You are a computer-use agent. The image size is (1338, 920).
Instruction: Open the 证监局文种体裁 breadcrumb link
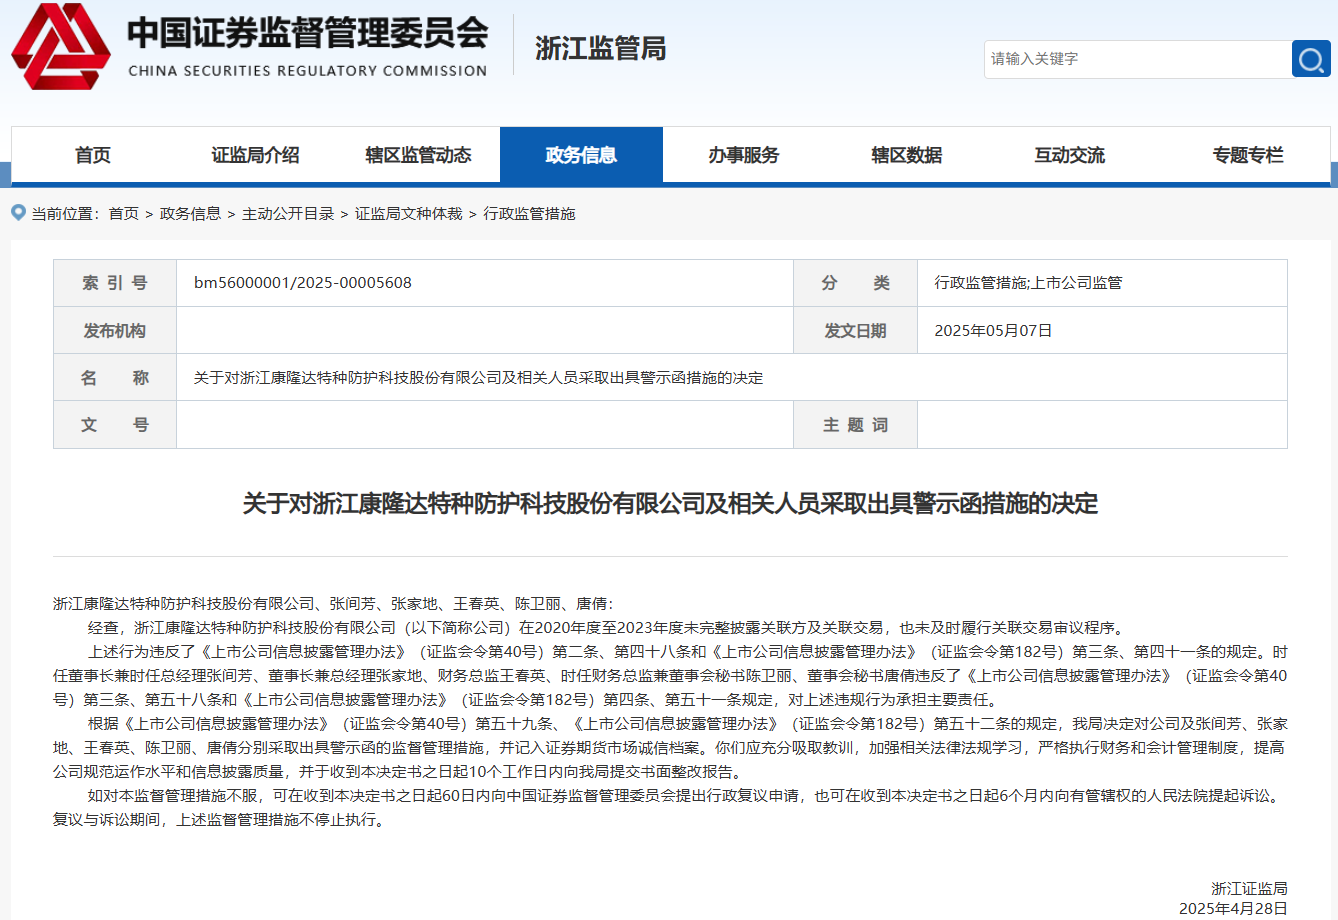click(x=409, y=214)
